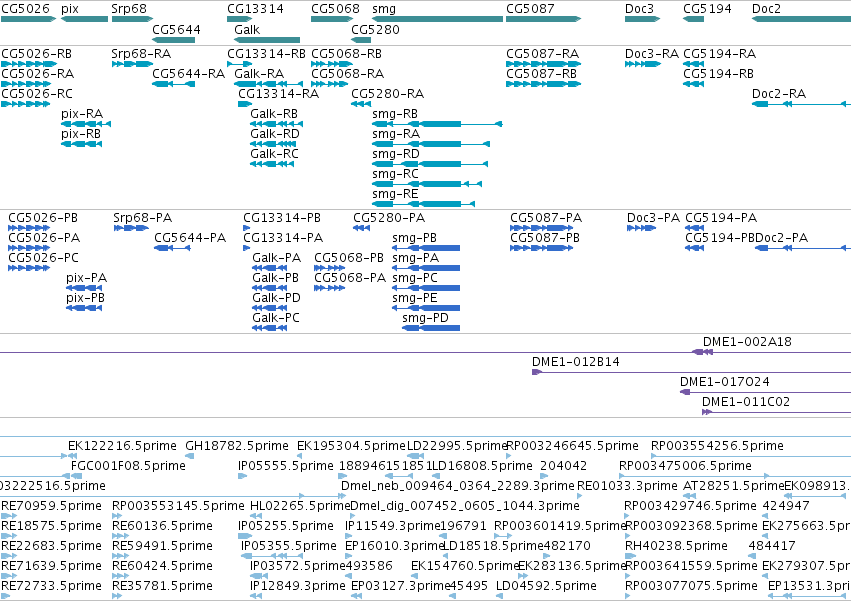This screenshot has width=851, height=601.
Task: Select the CG5194 gene label
Action: click(x=707, y=9)
